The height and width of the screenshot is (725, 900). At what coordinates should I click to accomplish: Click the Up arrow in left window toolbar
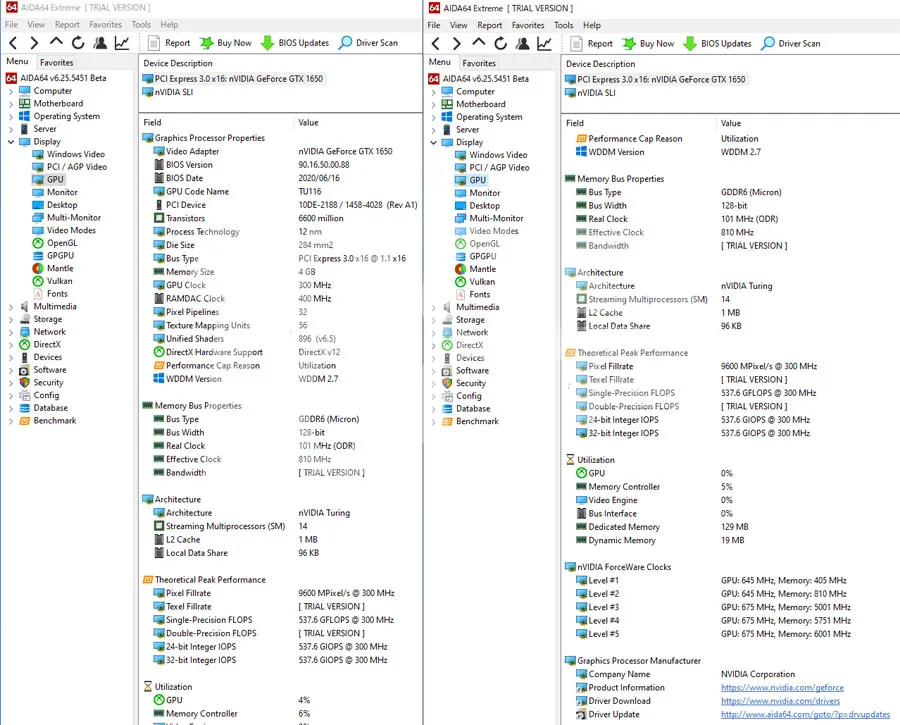(56, 42)
